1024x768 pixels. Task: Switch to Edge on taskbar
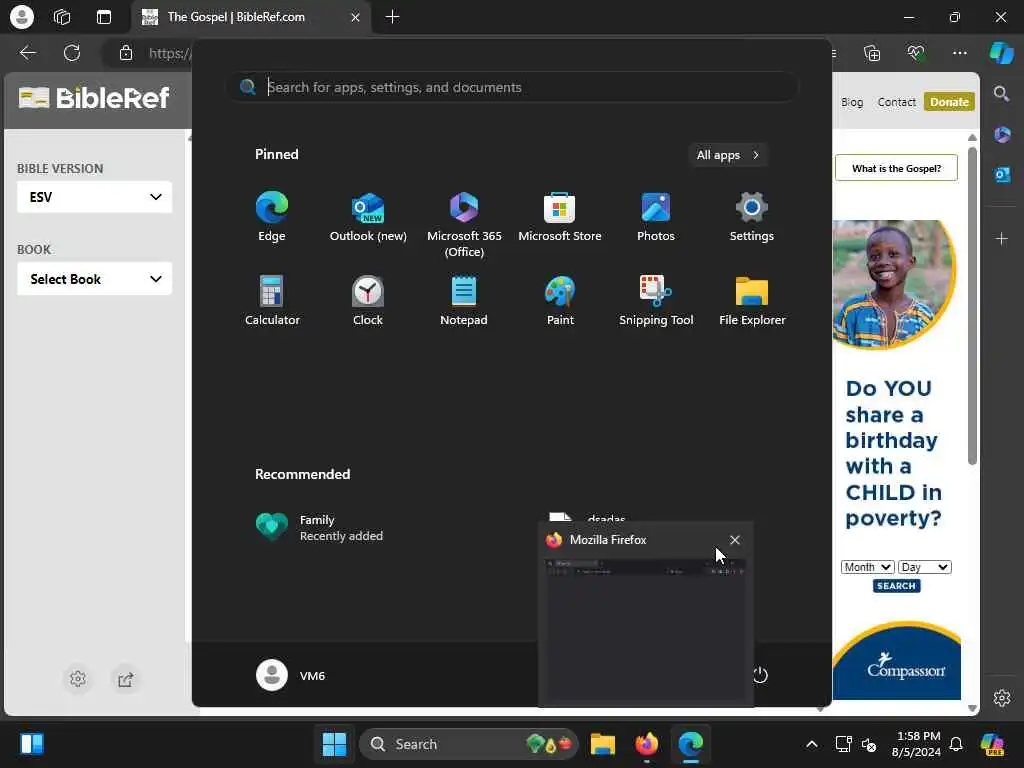690,744
